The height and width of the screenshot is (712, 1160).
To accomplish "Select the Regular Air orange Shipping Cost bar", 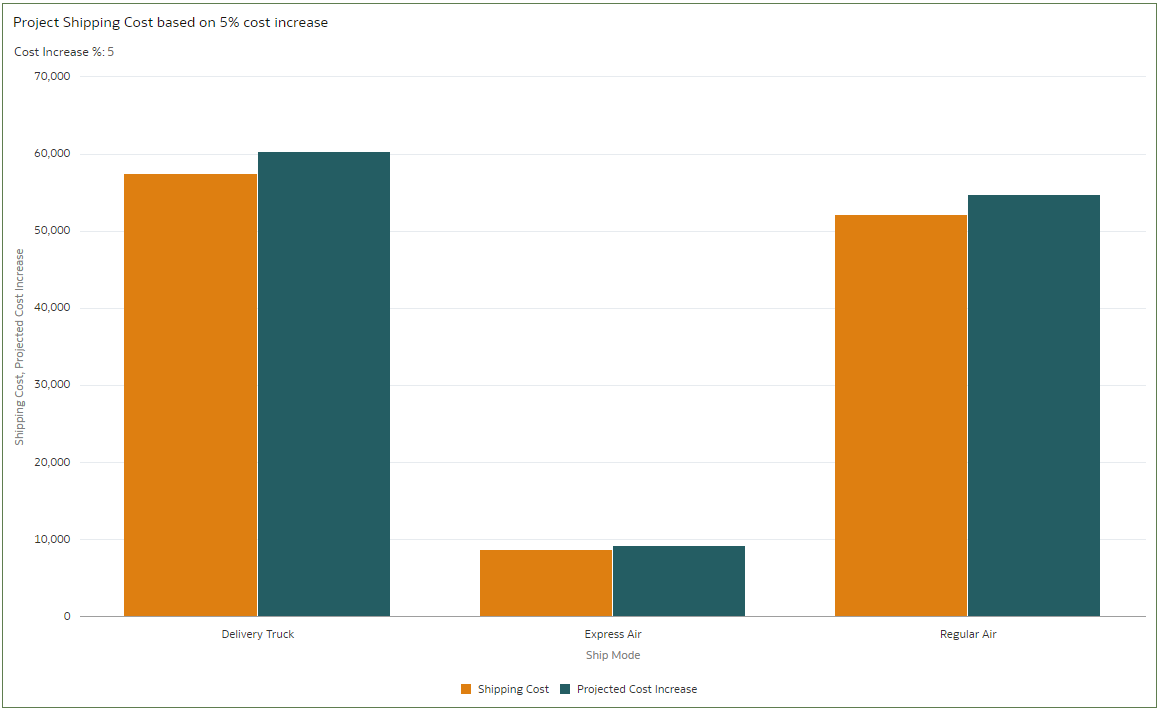I will (901, 416).
